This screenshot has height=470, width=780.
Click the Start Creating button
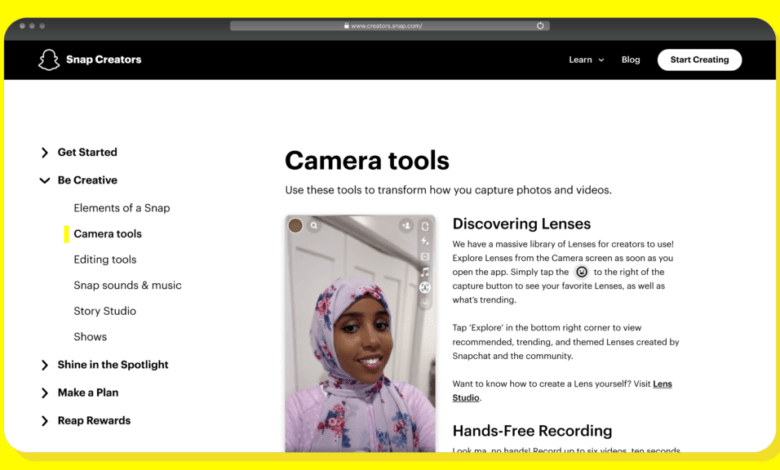699,60
